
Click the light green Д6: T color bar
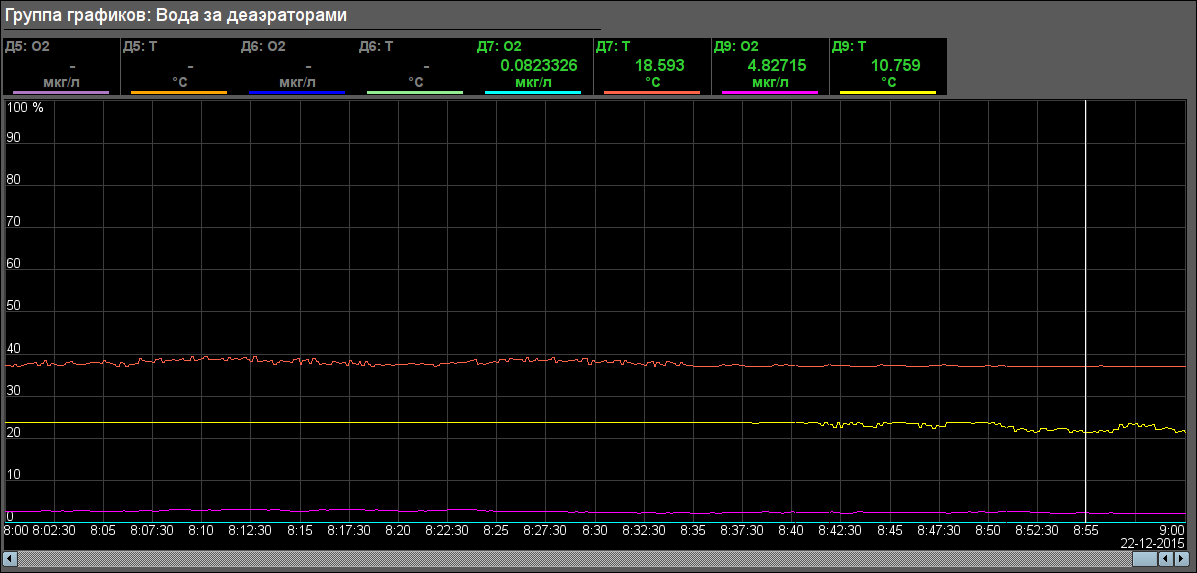pos(415,92)
